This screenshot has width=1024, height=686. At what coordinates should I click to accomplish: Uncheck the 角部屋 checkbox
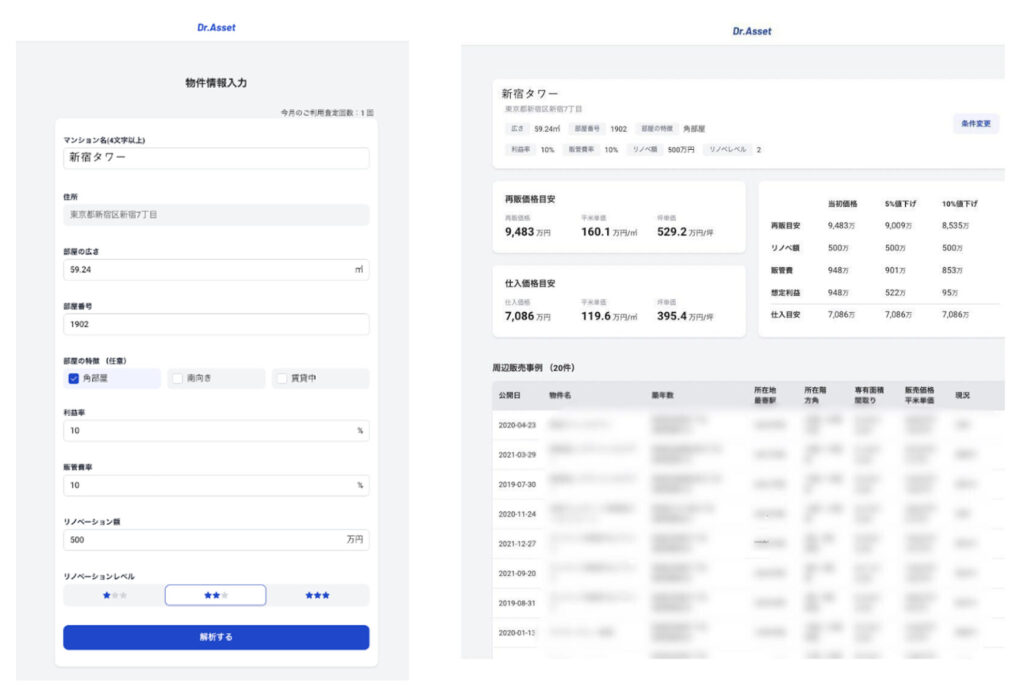click(74, 378)
